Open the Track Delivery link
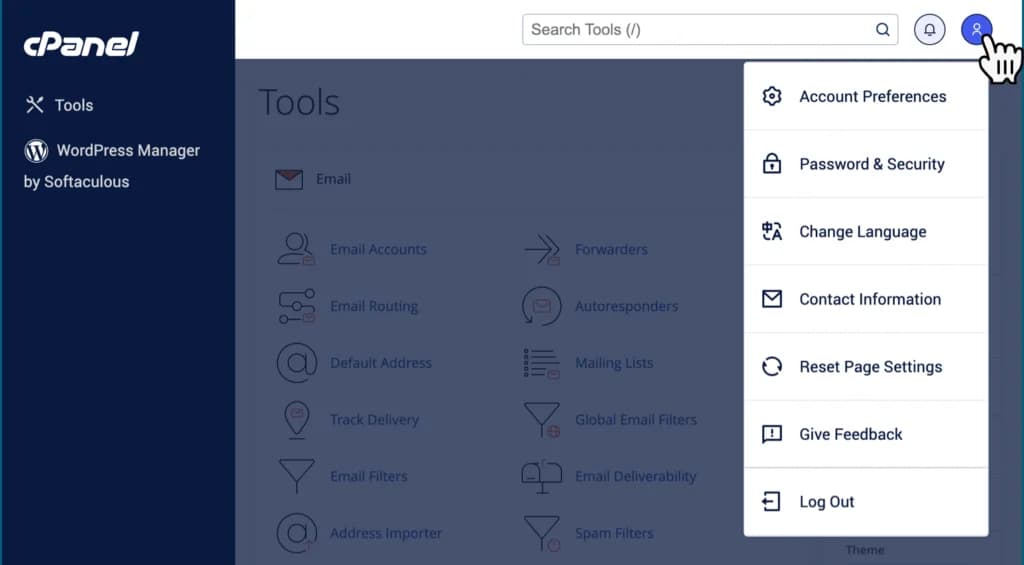 point(374,419)
